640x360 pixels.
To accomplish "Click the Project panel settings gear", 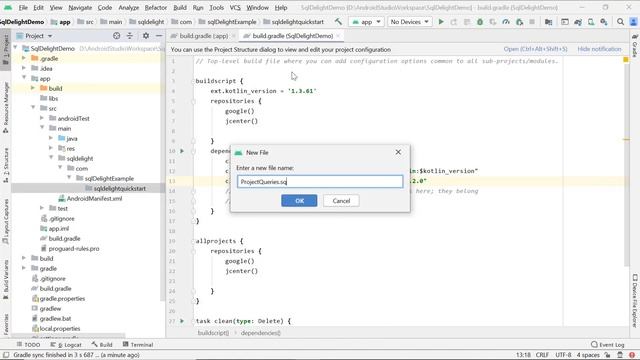I will (146, 36).
